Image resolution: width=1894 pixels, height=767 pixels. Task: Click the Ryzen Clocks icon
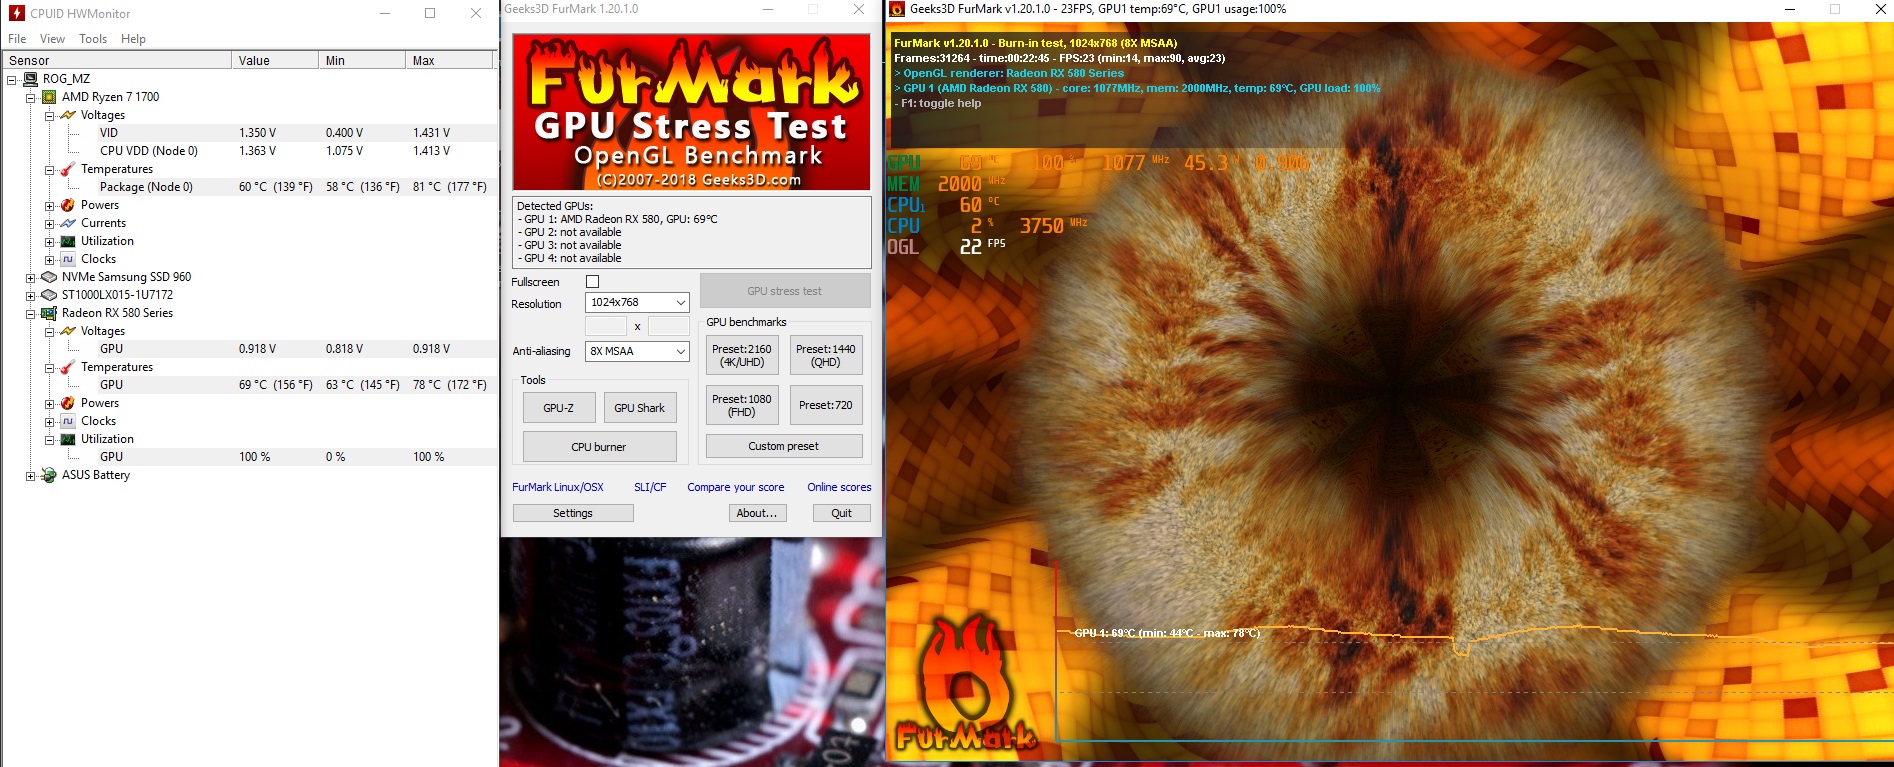point(68,259)
